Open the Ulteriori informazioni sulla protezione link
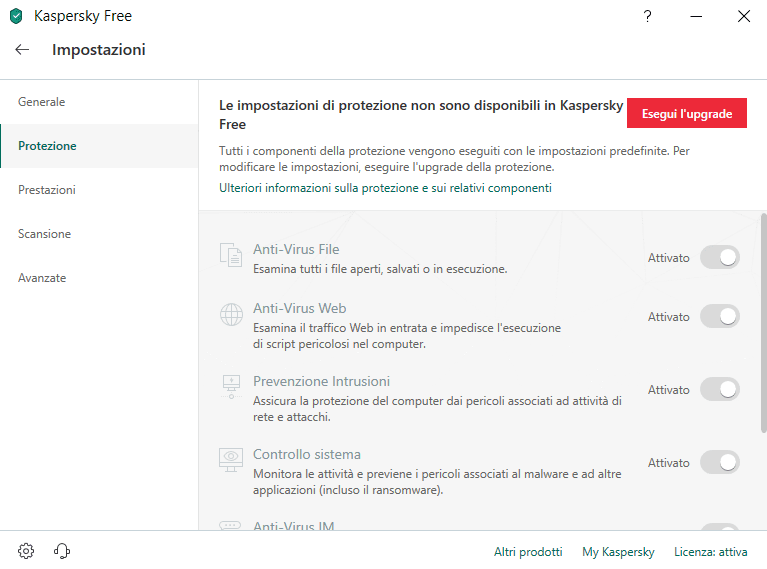767x569 pixels. 385,188
